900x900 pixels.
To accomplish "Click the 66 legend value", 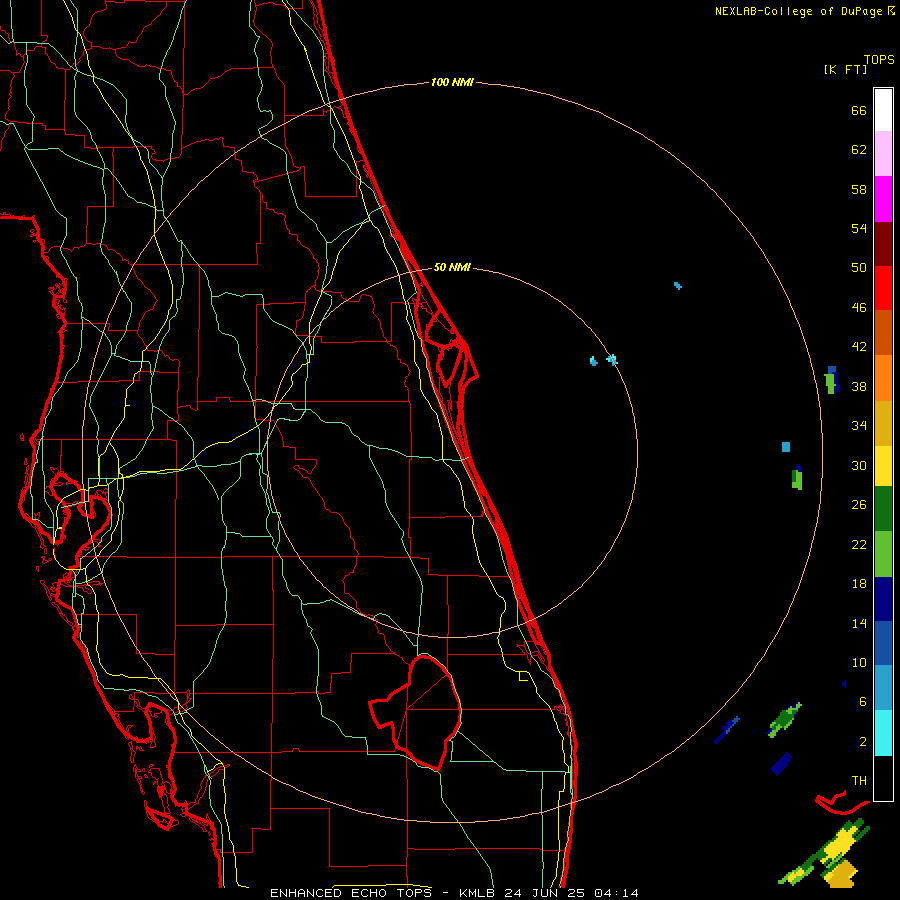I will (859, 110).
